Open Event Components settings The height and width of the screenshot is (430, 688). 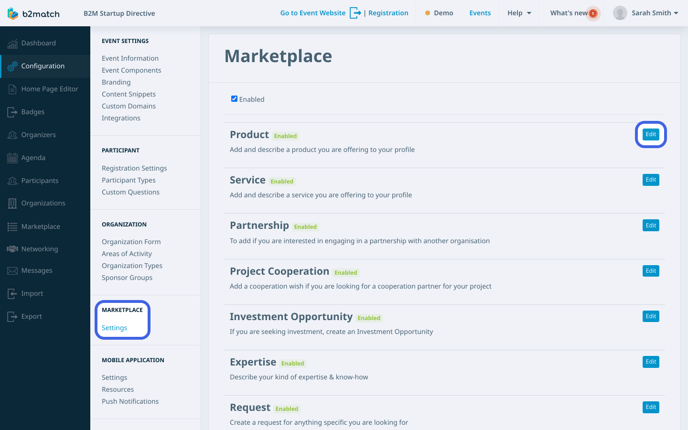pos(131,70)
